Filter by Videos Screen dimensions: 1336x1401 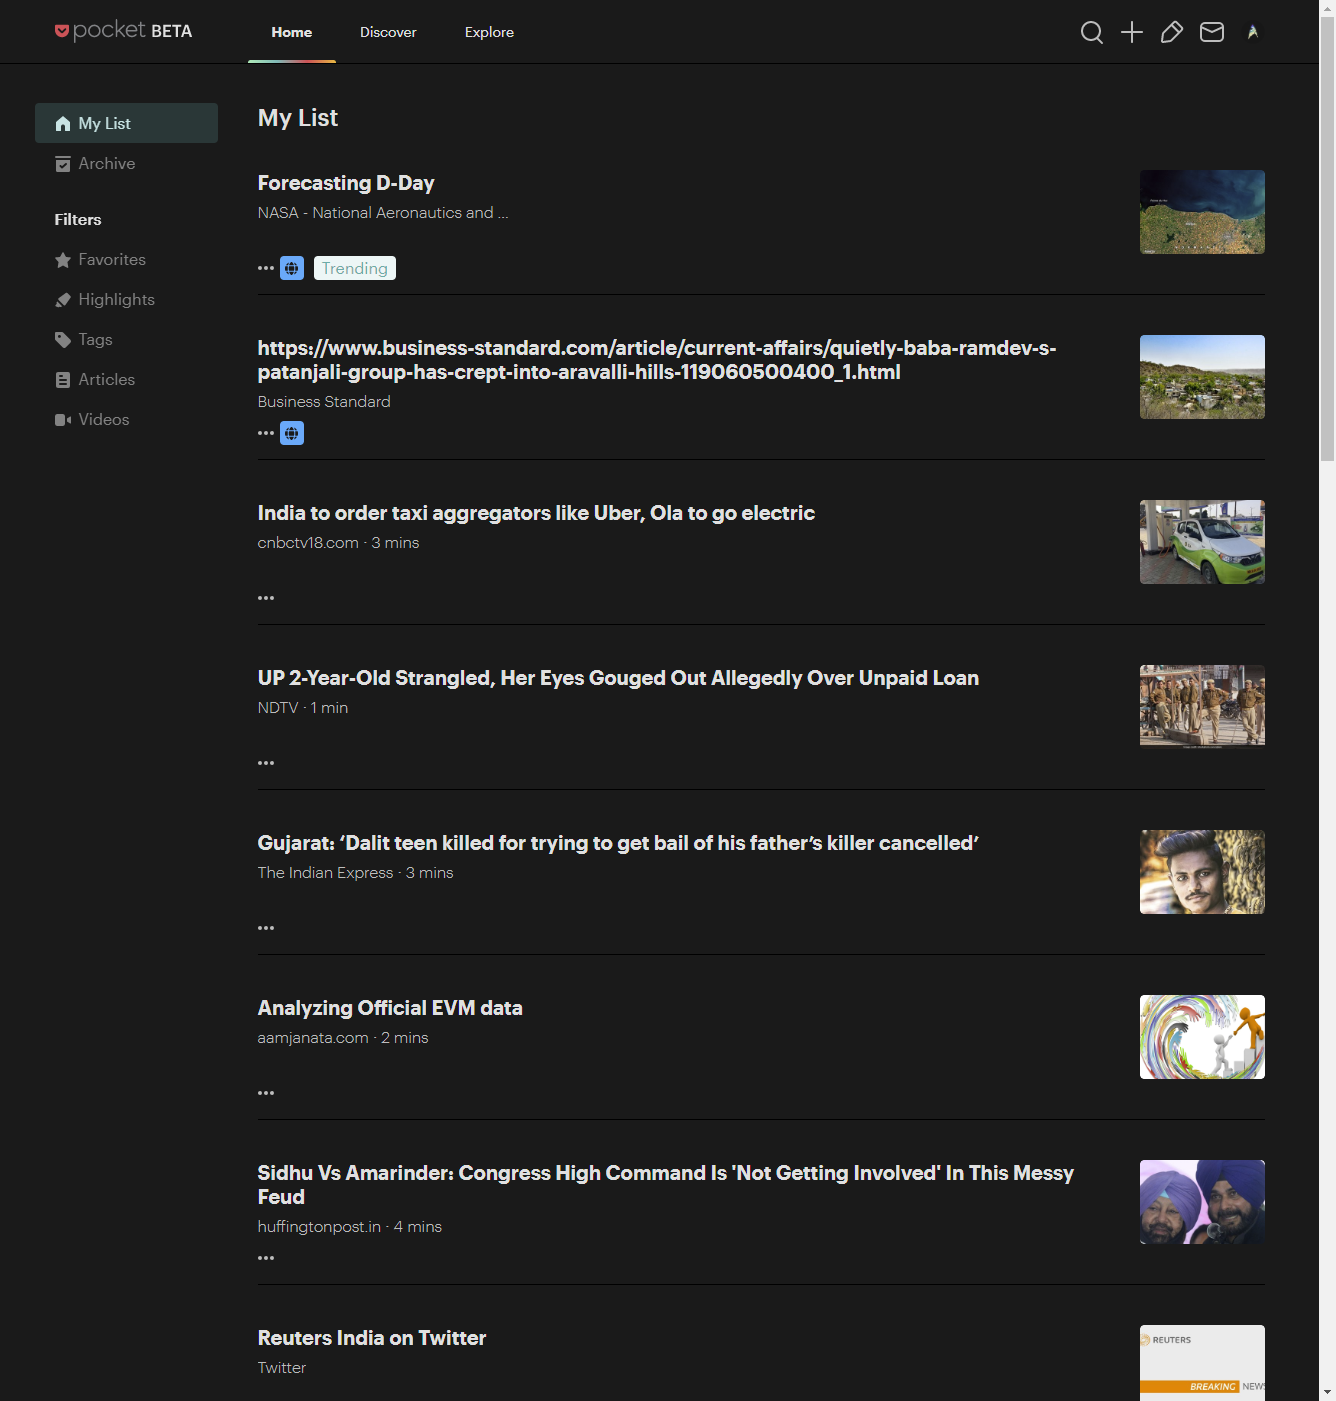point(126,420)
